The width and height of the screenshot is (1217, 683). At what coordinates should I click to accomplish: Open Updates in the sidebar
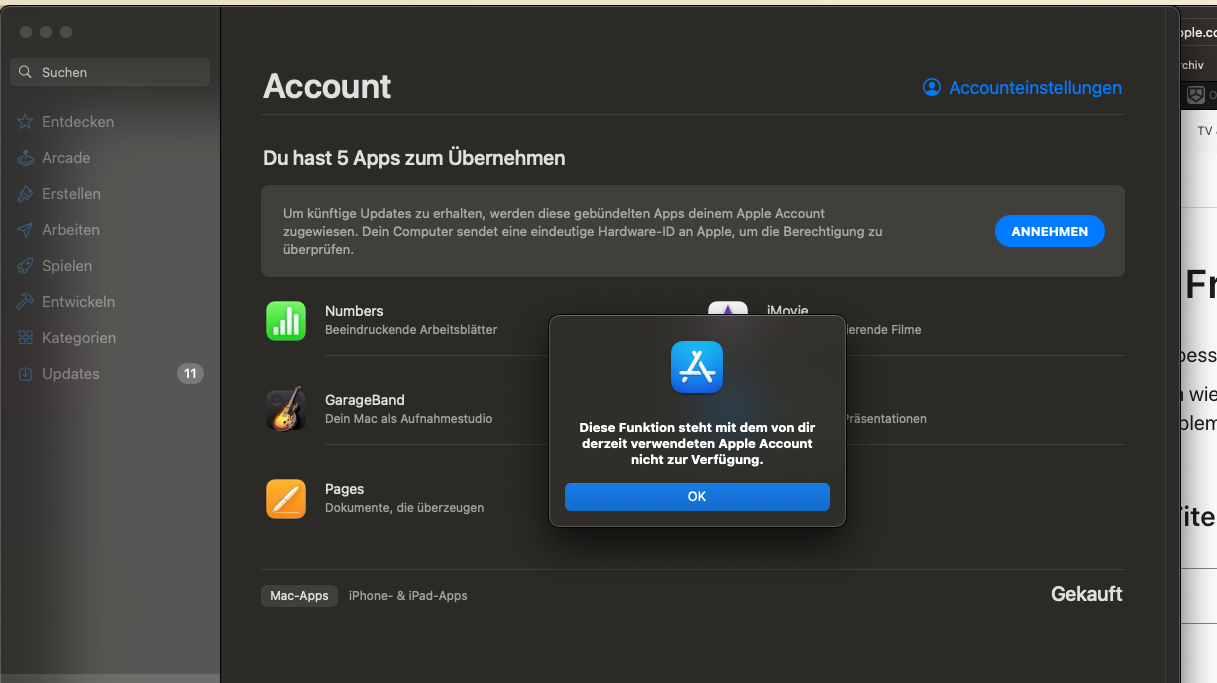(71, 374)
